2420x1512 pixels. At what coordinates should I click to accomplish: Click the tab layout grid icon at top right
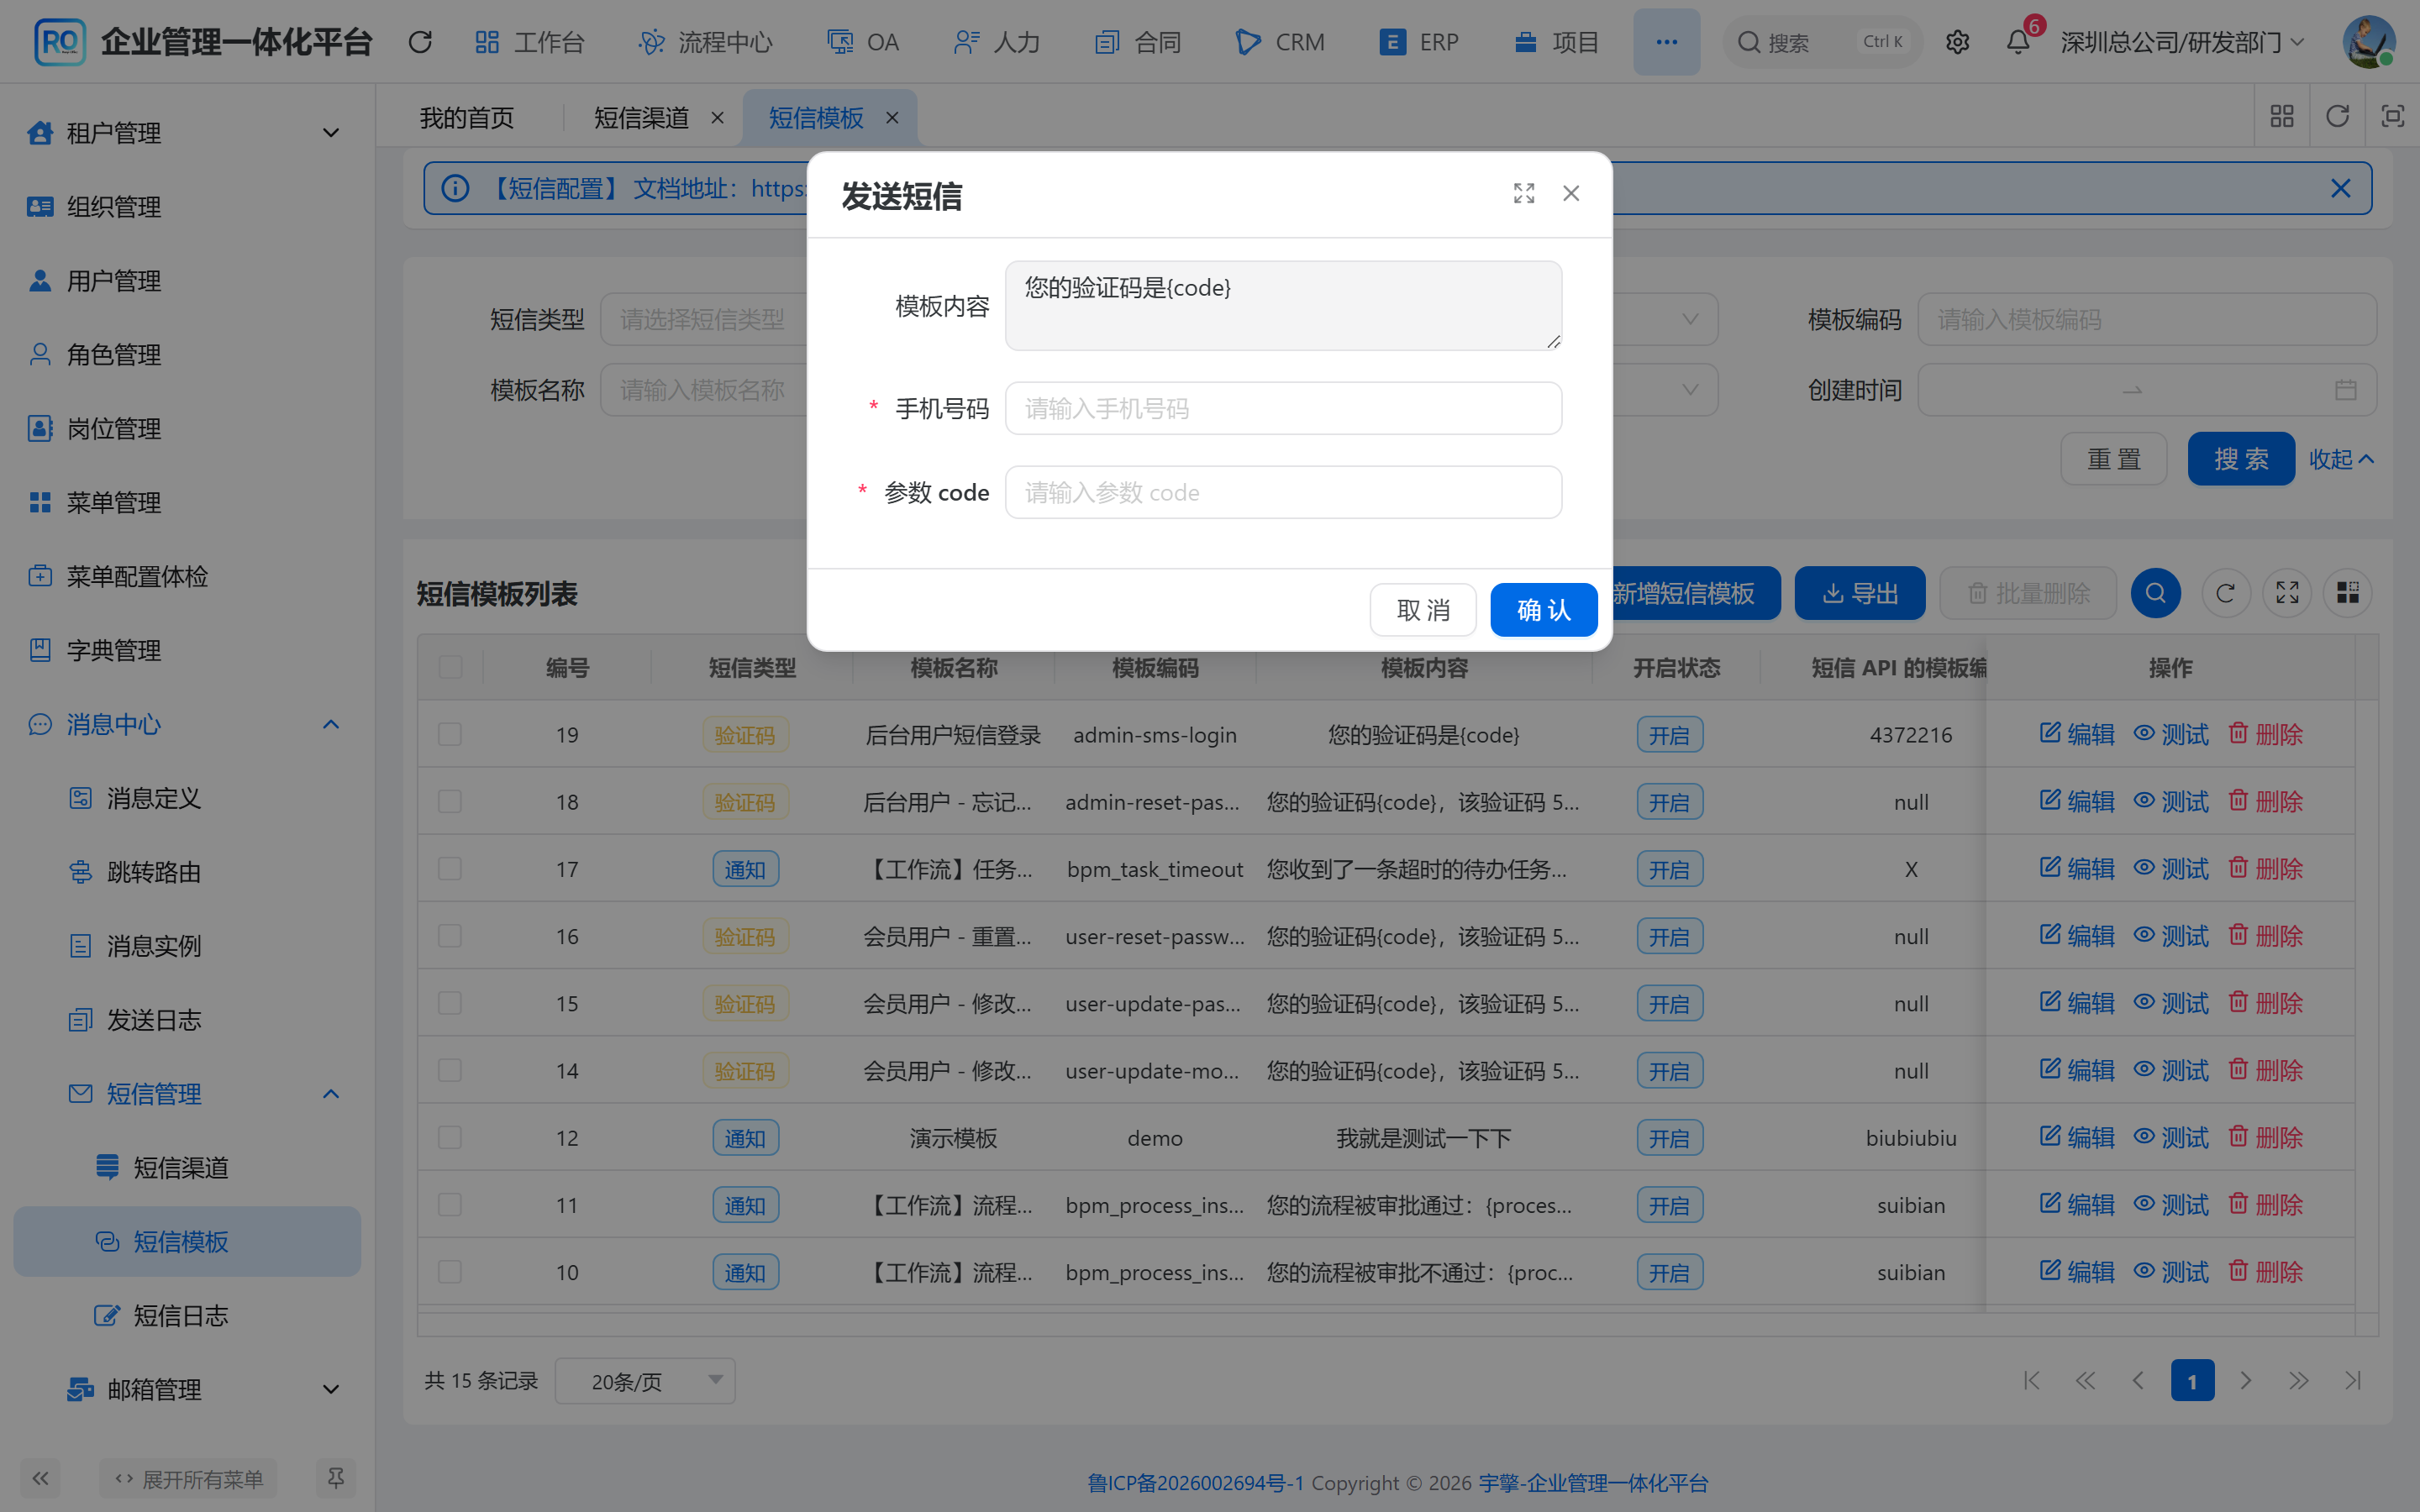[x=2282, y=116]
